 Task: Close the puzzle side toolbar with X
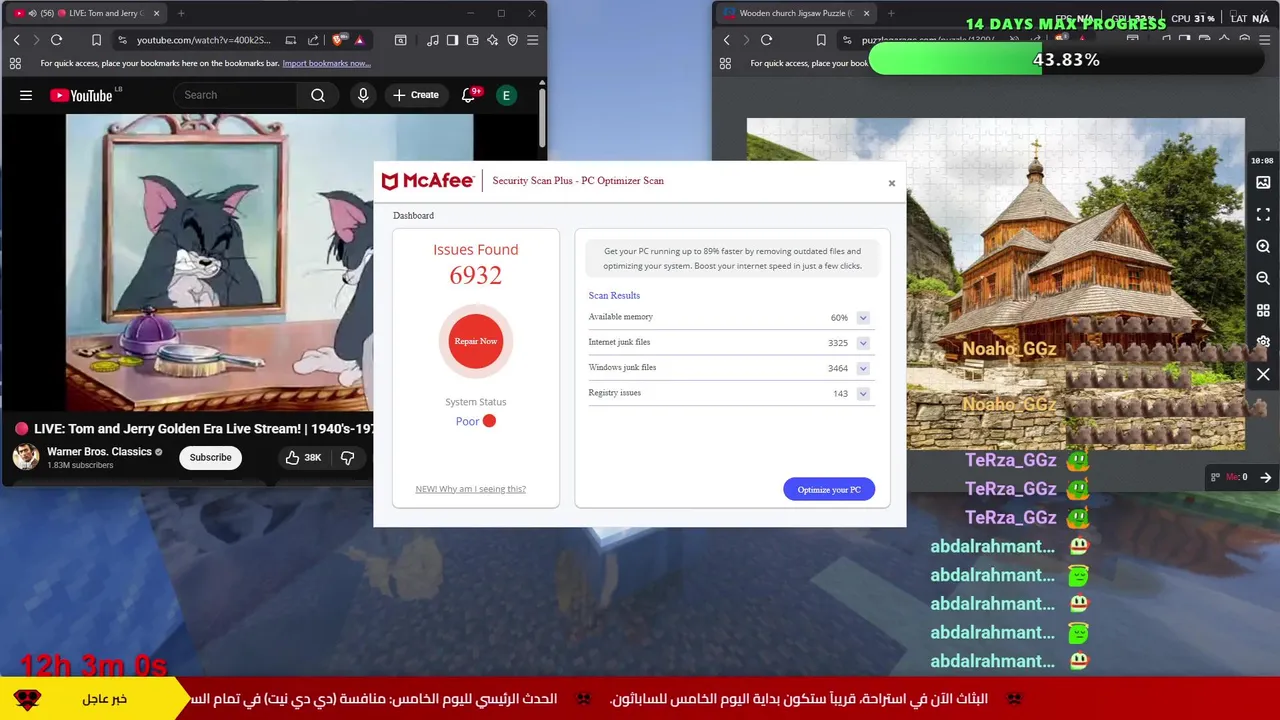pos(1263,374)
